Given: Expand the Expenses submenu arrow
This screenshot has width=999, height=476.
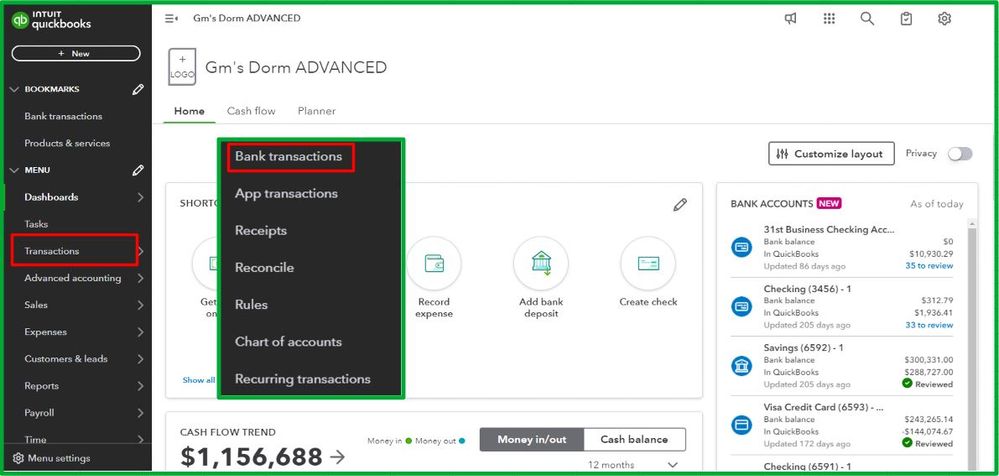Looking at the screenshot, I should click(x=140, y=332).
